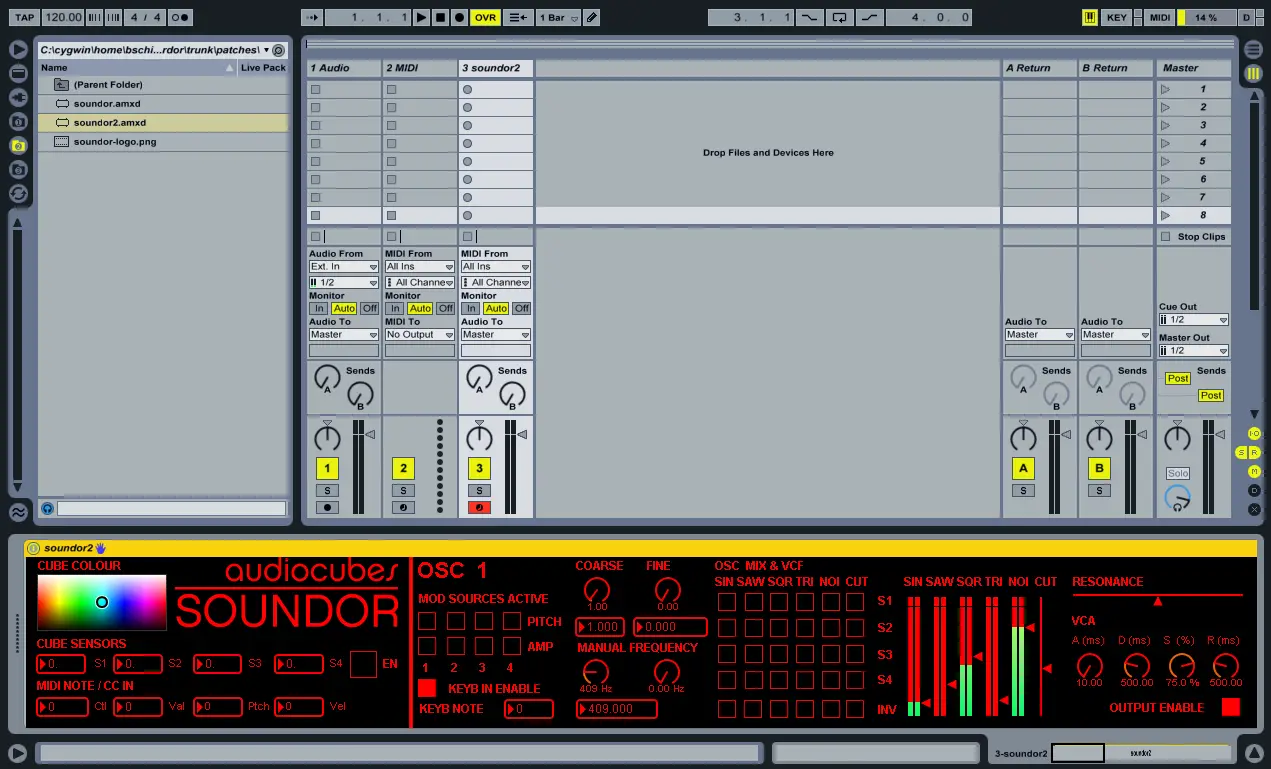Click the RESONANCE slider
Image resolution: width=1271 pixels, height=769 pixels.
click(x=1157, y=599)
